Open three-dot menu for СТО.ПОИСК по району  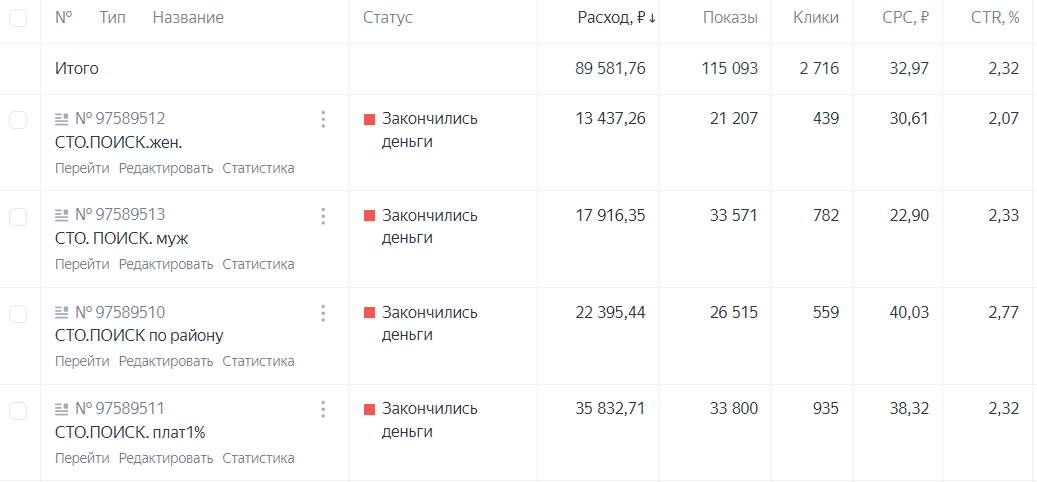point(323,313)
